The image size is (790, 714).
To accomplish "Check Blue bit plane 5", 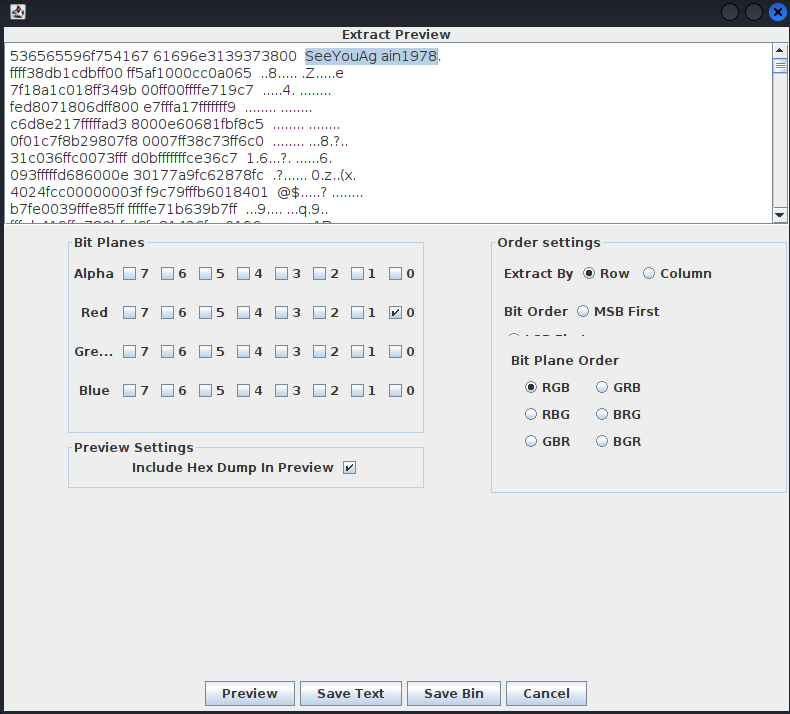I will tap(205, 391).
